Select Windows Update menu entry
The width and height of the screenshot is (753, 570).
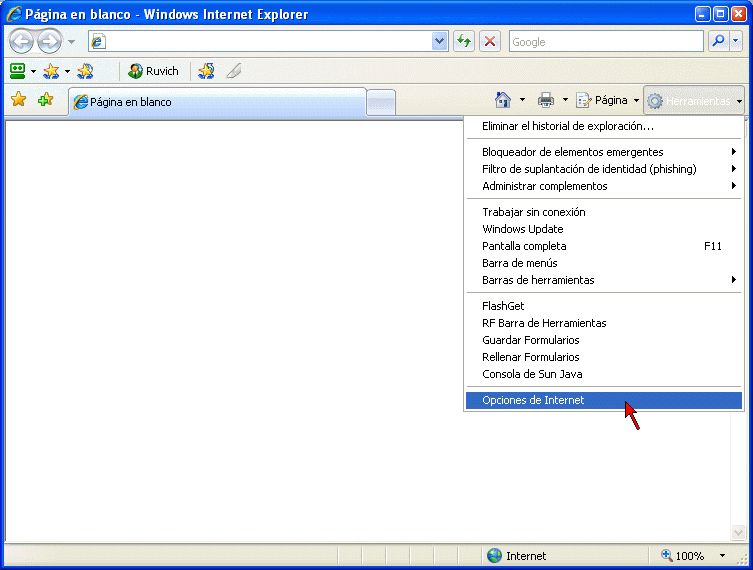pyautogui.click(x=604, y=229)
